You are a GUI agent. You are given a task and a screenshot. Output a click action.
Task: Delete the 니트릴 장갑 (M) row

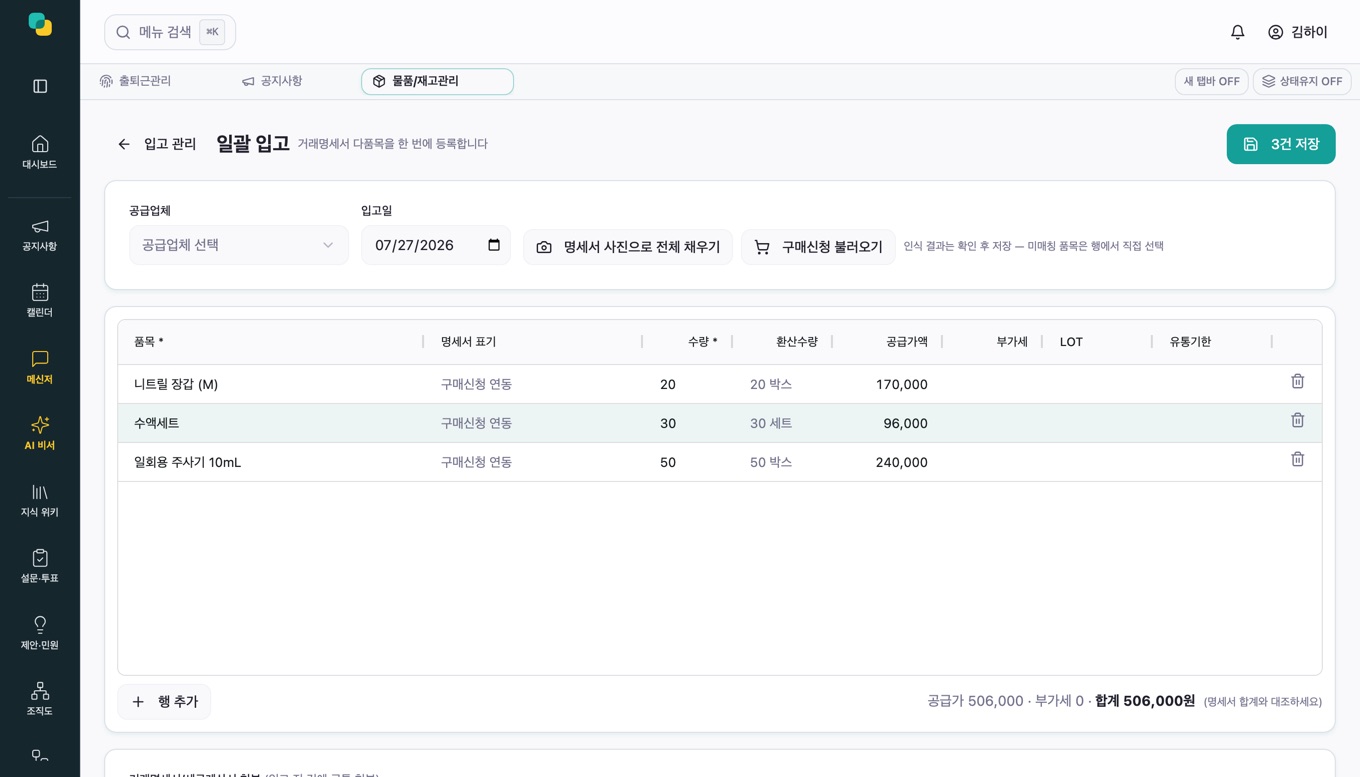pyautogui.click(x=1297, y=381)
